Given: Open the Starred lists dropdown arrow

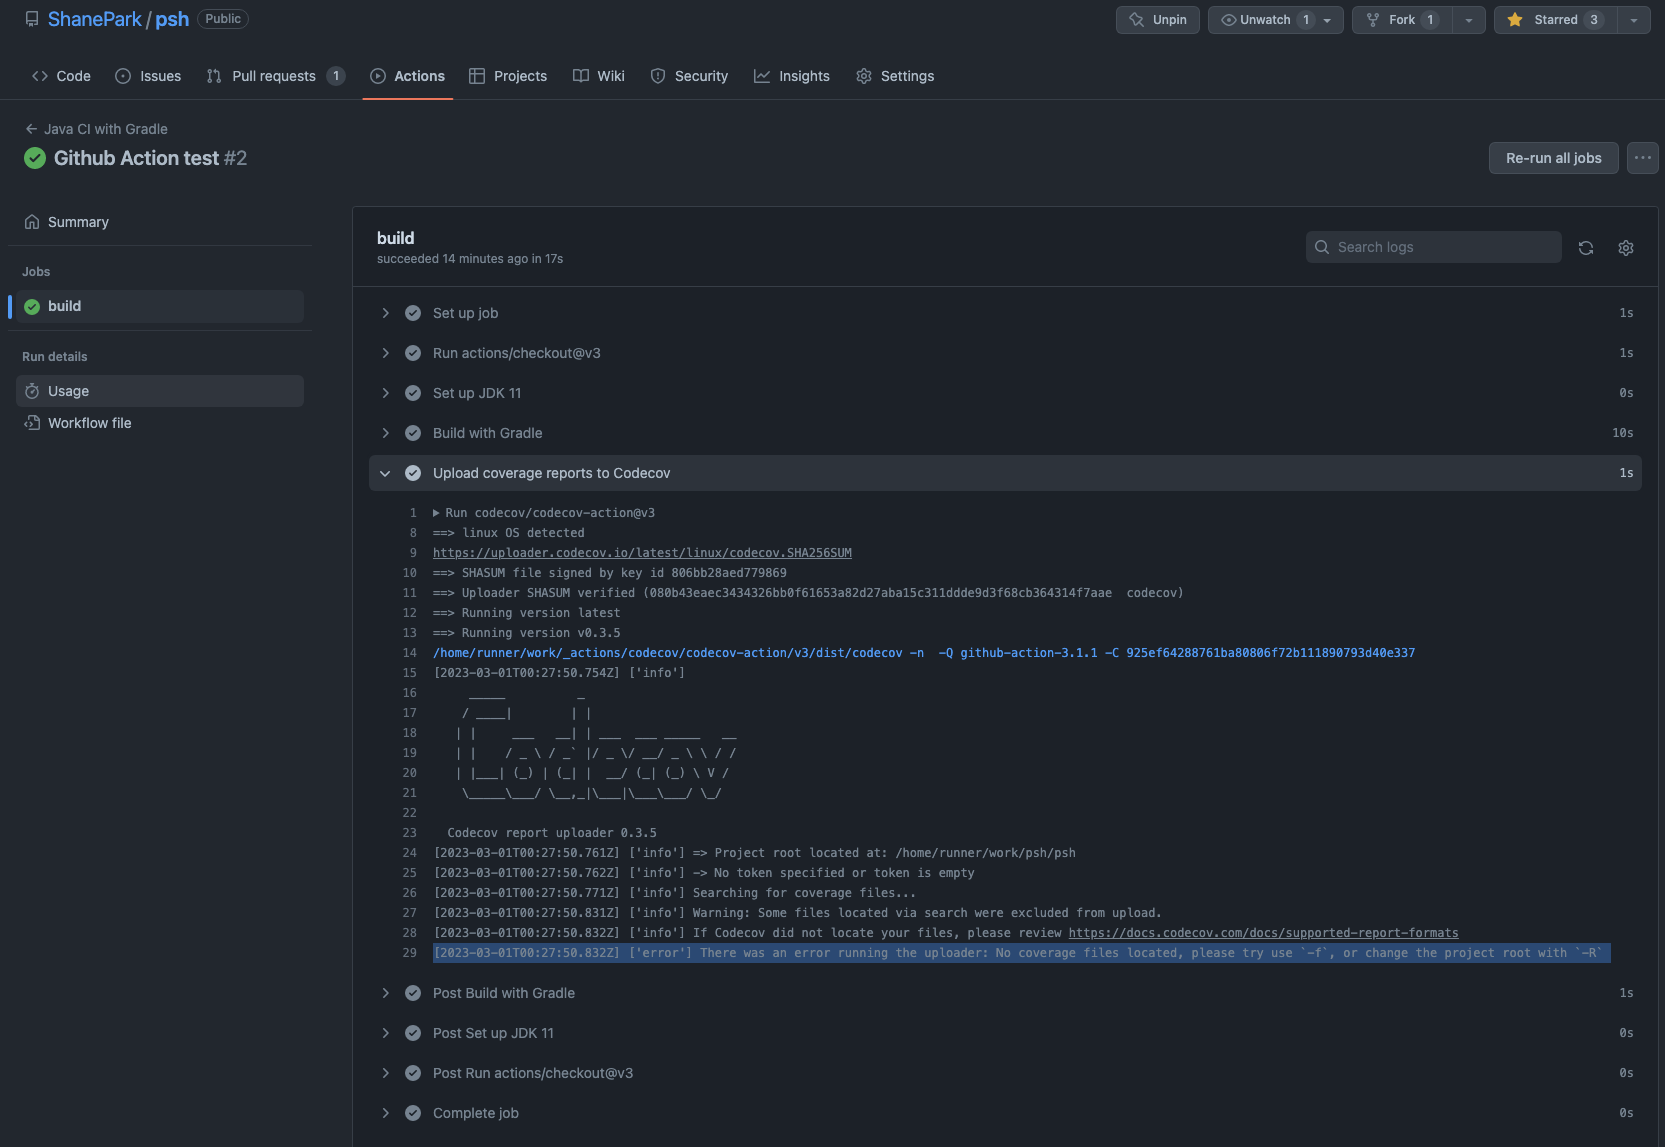Looking at the screenshot, I should pos(1634,20).
